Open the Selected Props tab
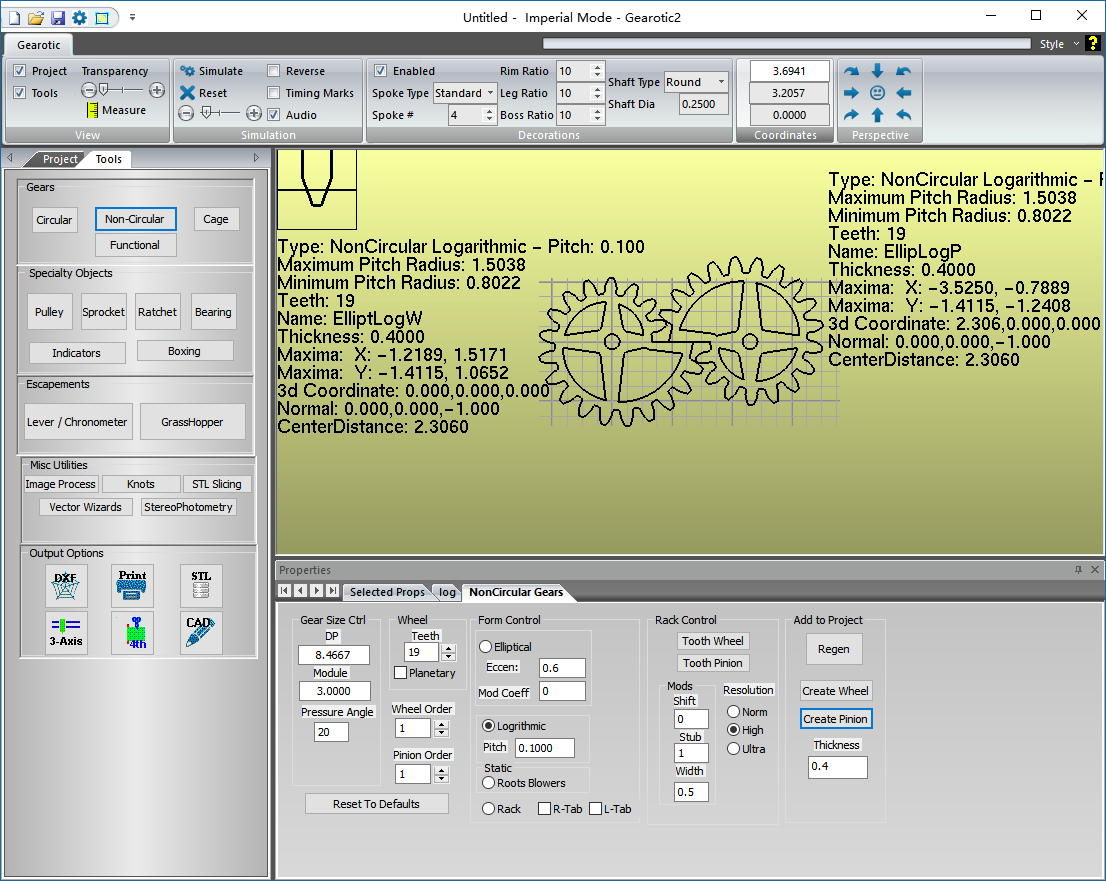 point(387,592)
